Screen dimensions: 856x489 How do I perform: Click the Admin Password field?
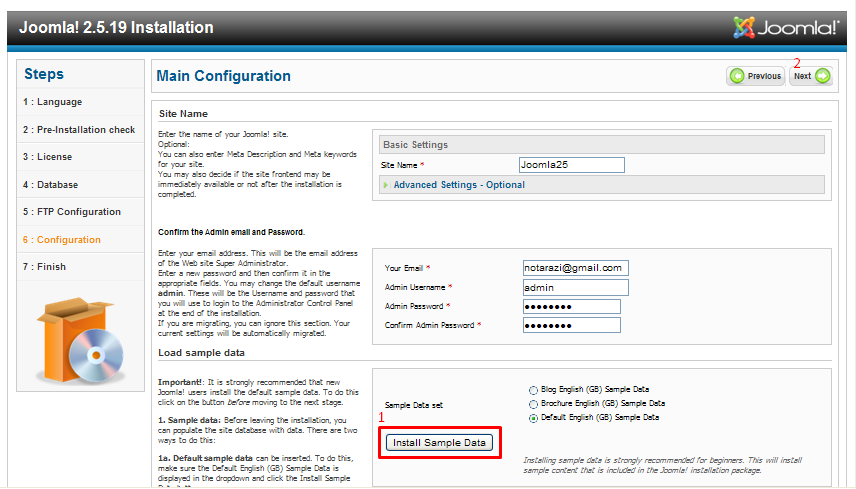click(572, 307)
